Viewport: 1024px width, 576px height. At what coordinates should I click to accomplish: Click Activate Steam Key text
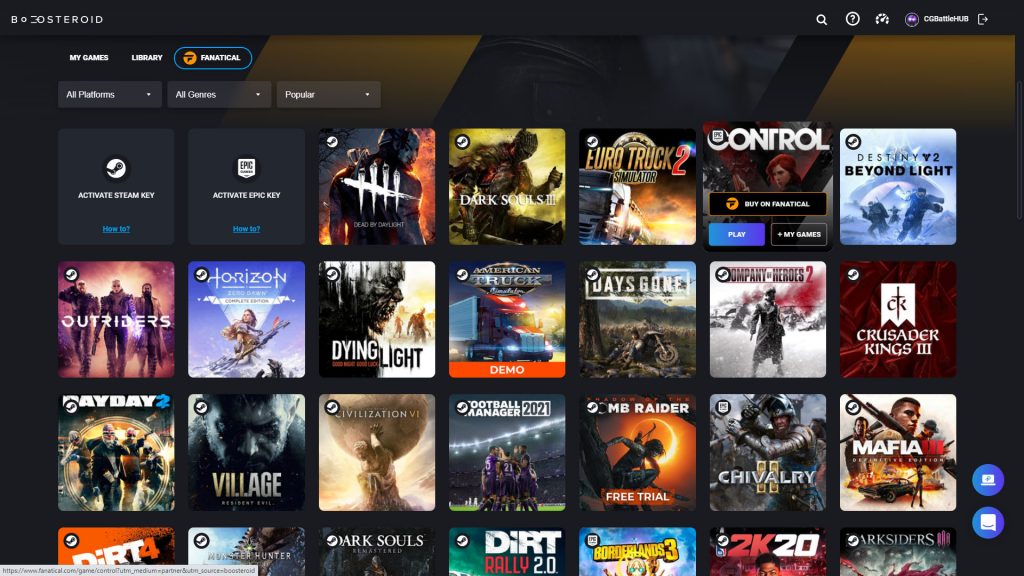click(x=116, y=195)
